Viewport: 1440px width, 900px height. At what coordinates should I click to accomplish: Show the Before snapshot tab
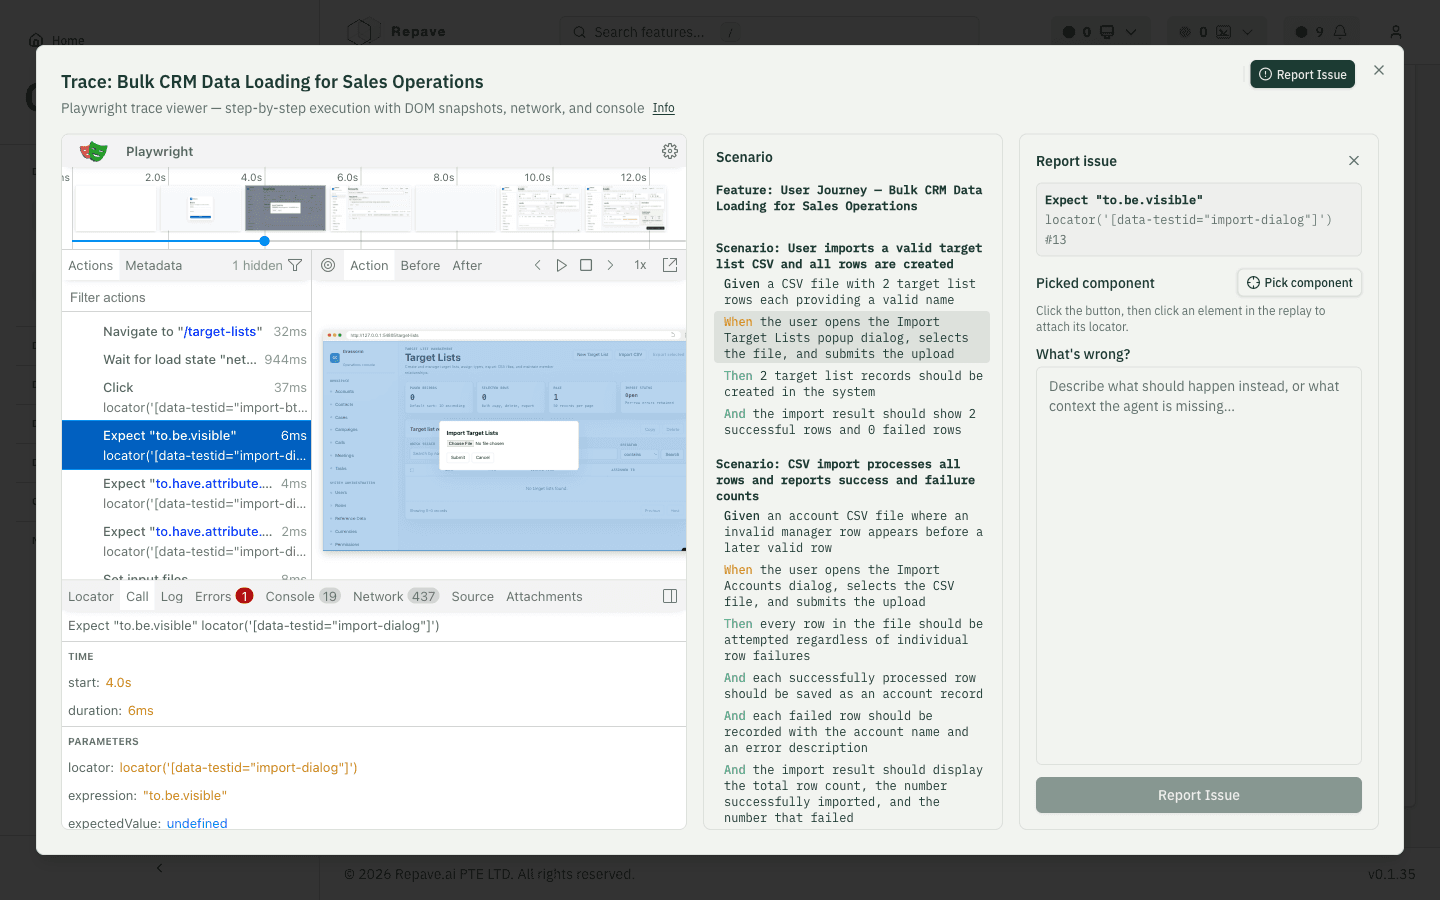[420, 265]
